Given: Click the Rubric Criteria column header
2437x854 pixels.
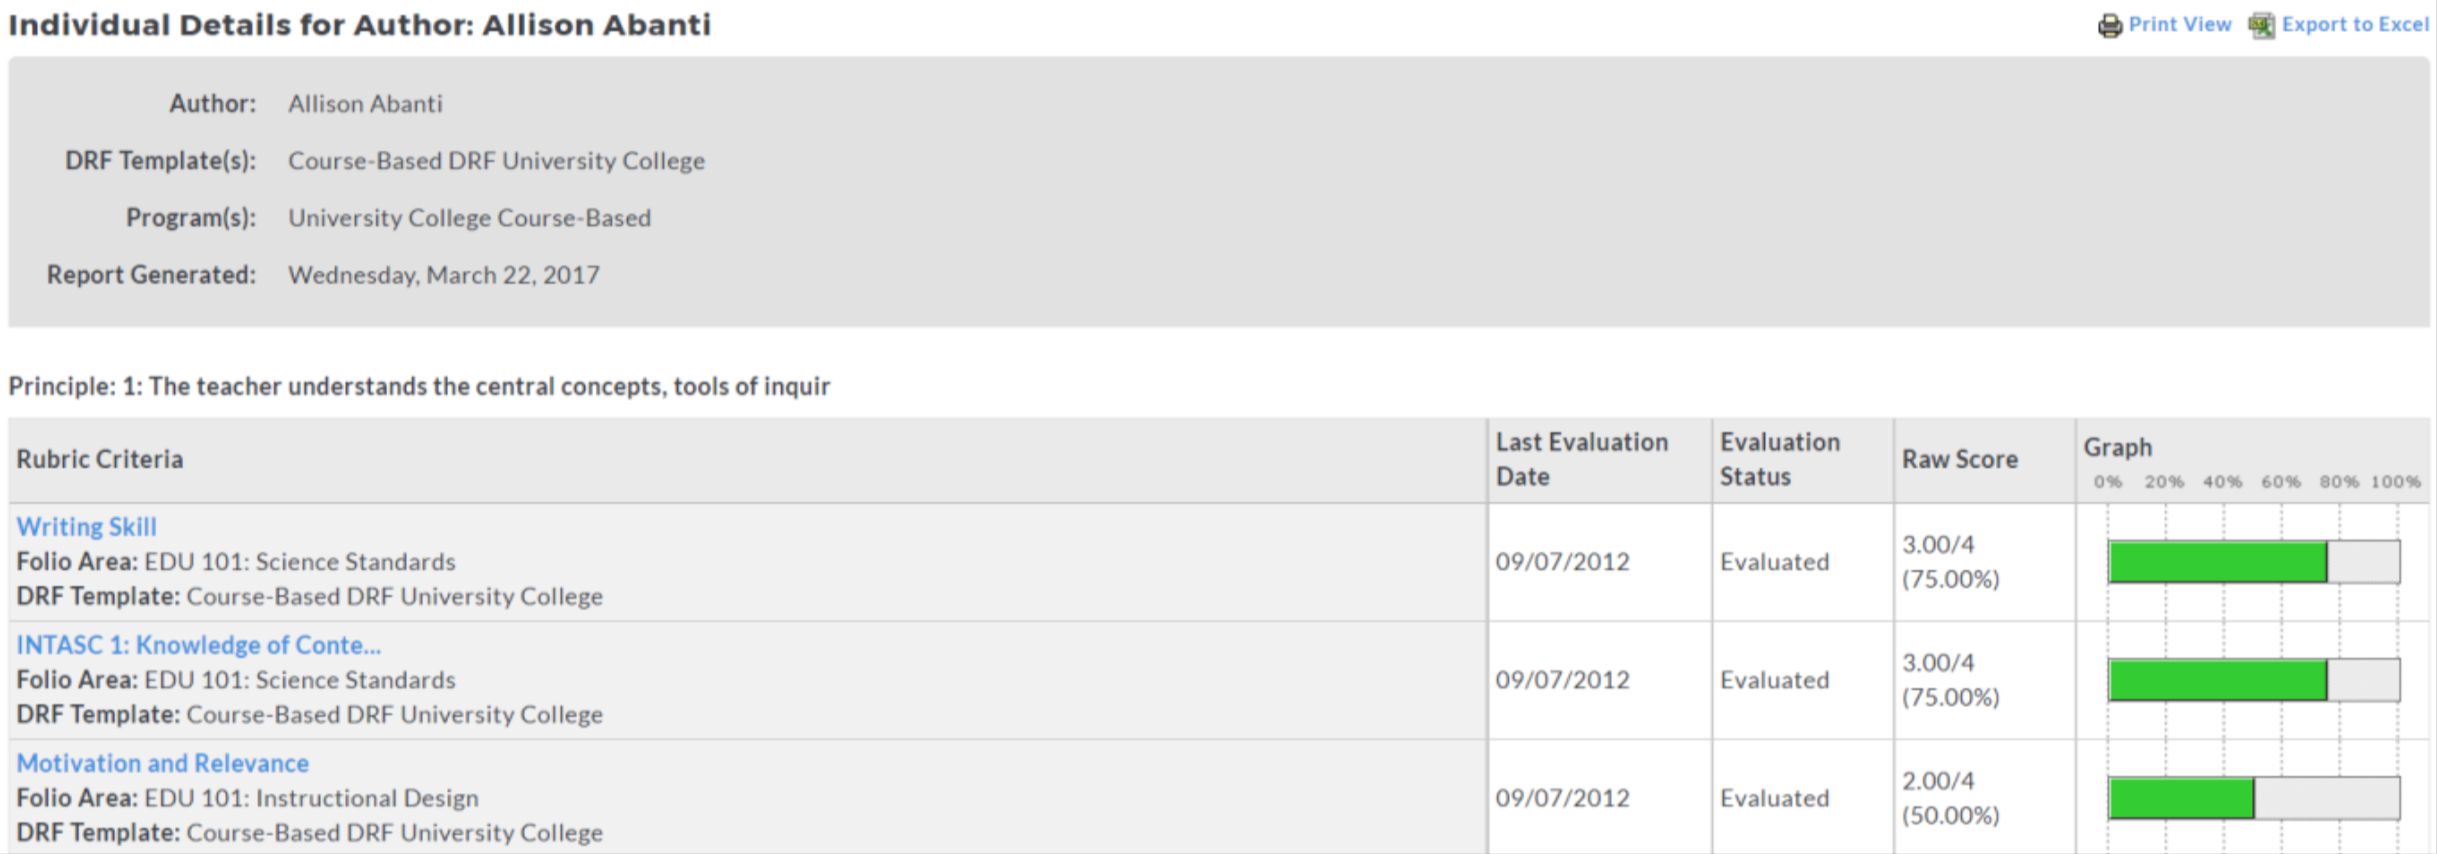Looking at the screenshot, I should [x=100, y=459].
